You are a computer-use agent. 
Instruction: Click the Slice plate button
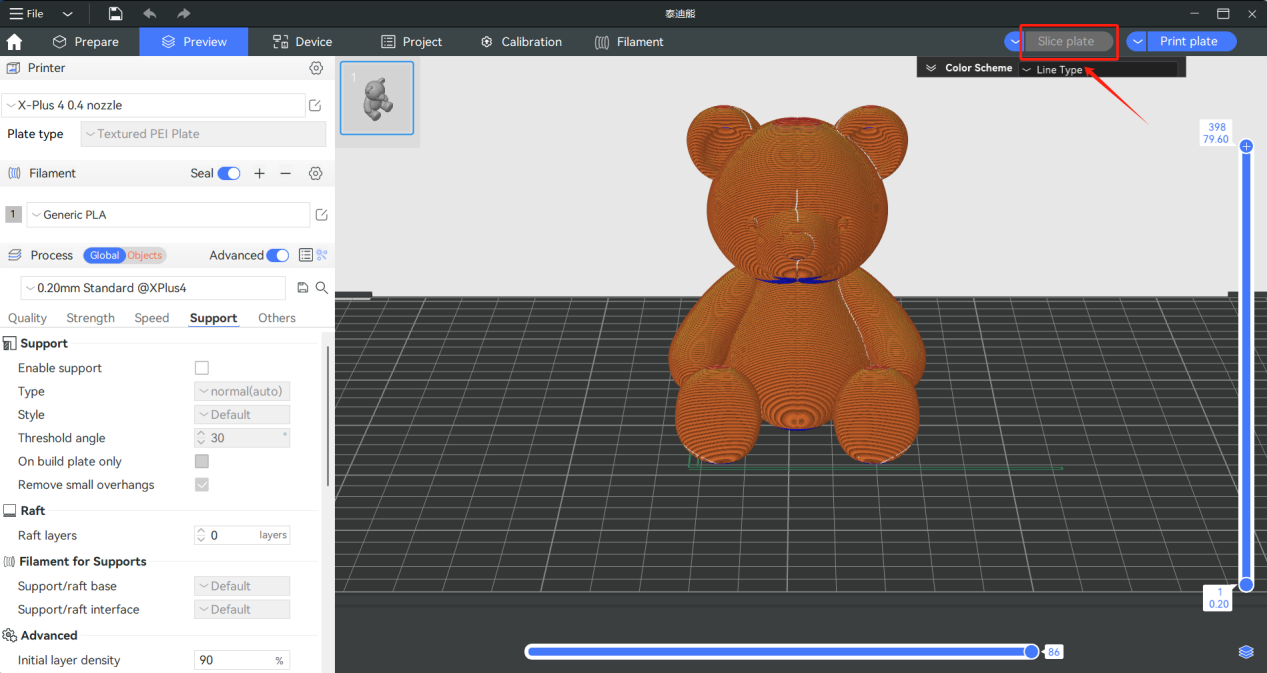click(x=1066, y=41)
